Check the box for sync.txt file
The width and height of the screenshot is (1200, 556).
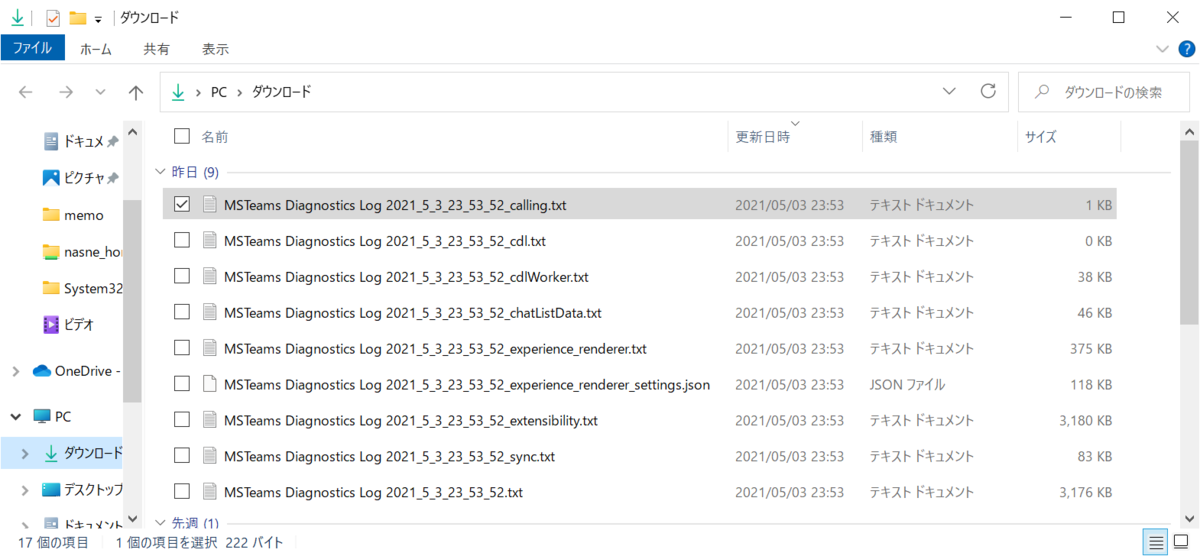tap(181, 456)
